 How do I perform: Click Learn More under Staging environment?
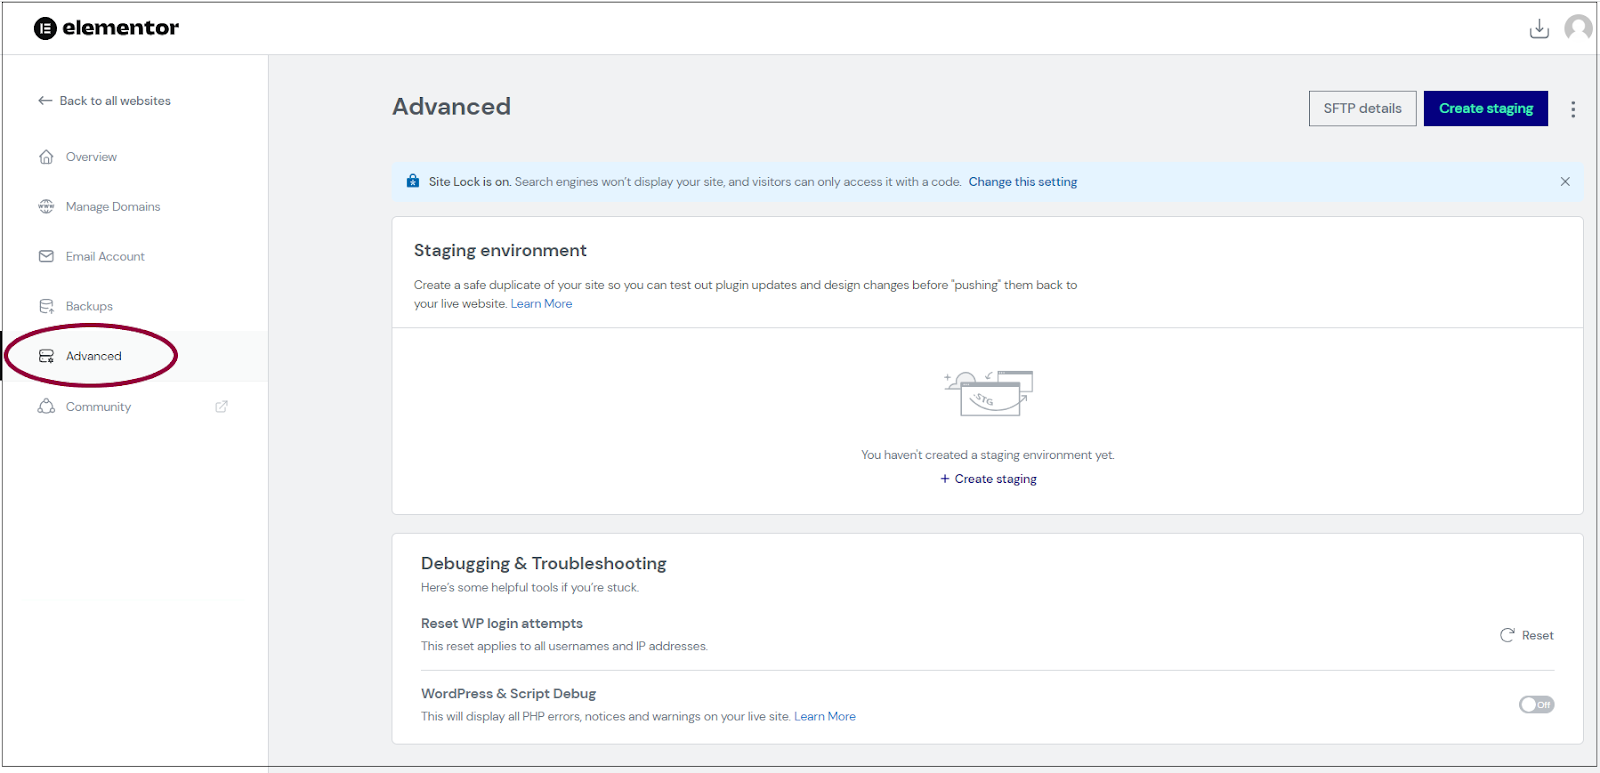(542, 304)
